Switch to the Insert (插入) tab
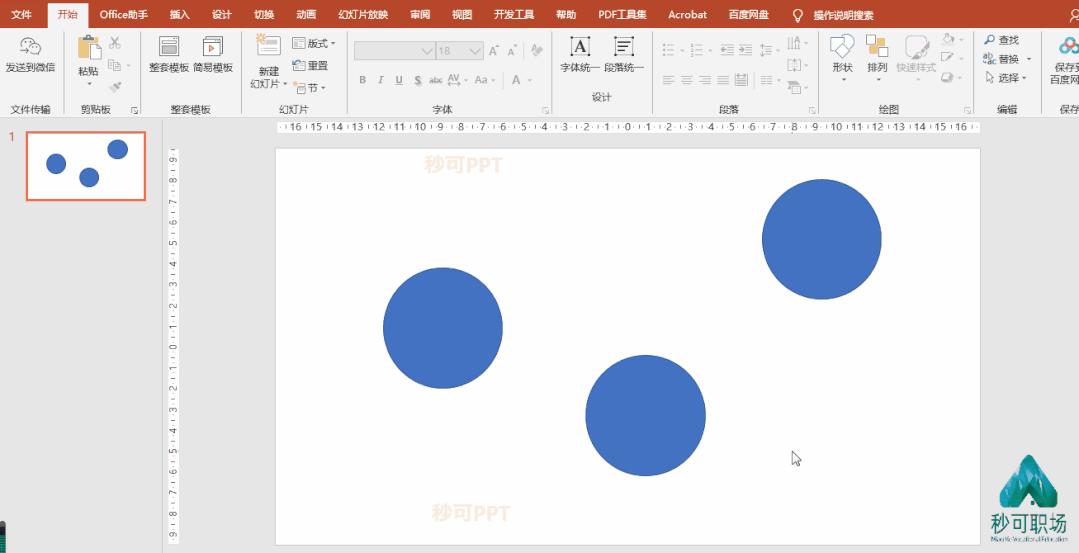Screen dimensions: 1079x553 pyautogui.click(x=180, y=15)
